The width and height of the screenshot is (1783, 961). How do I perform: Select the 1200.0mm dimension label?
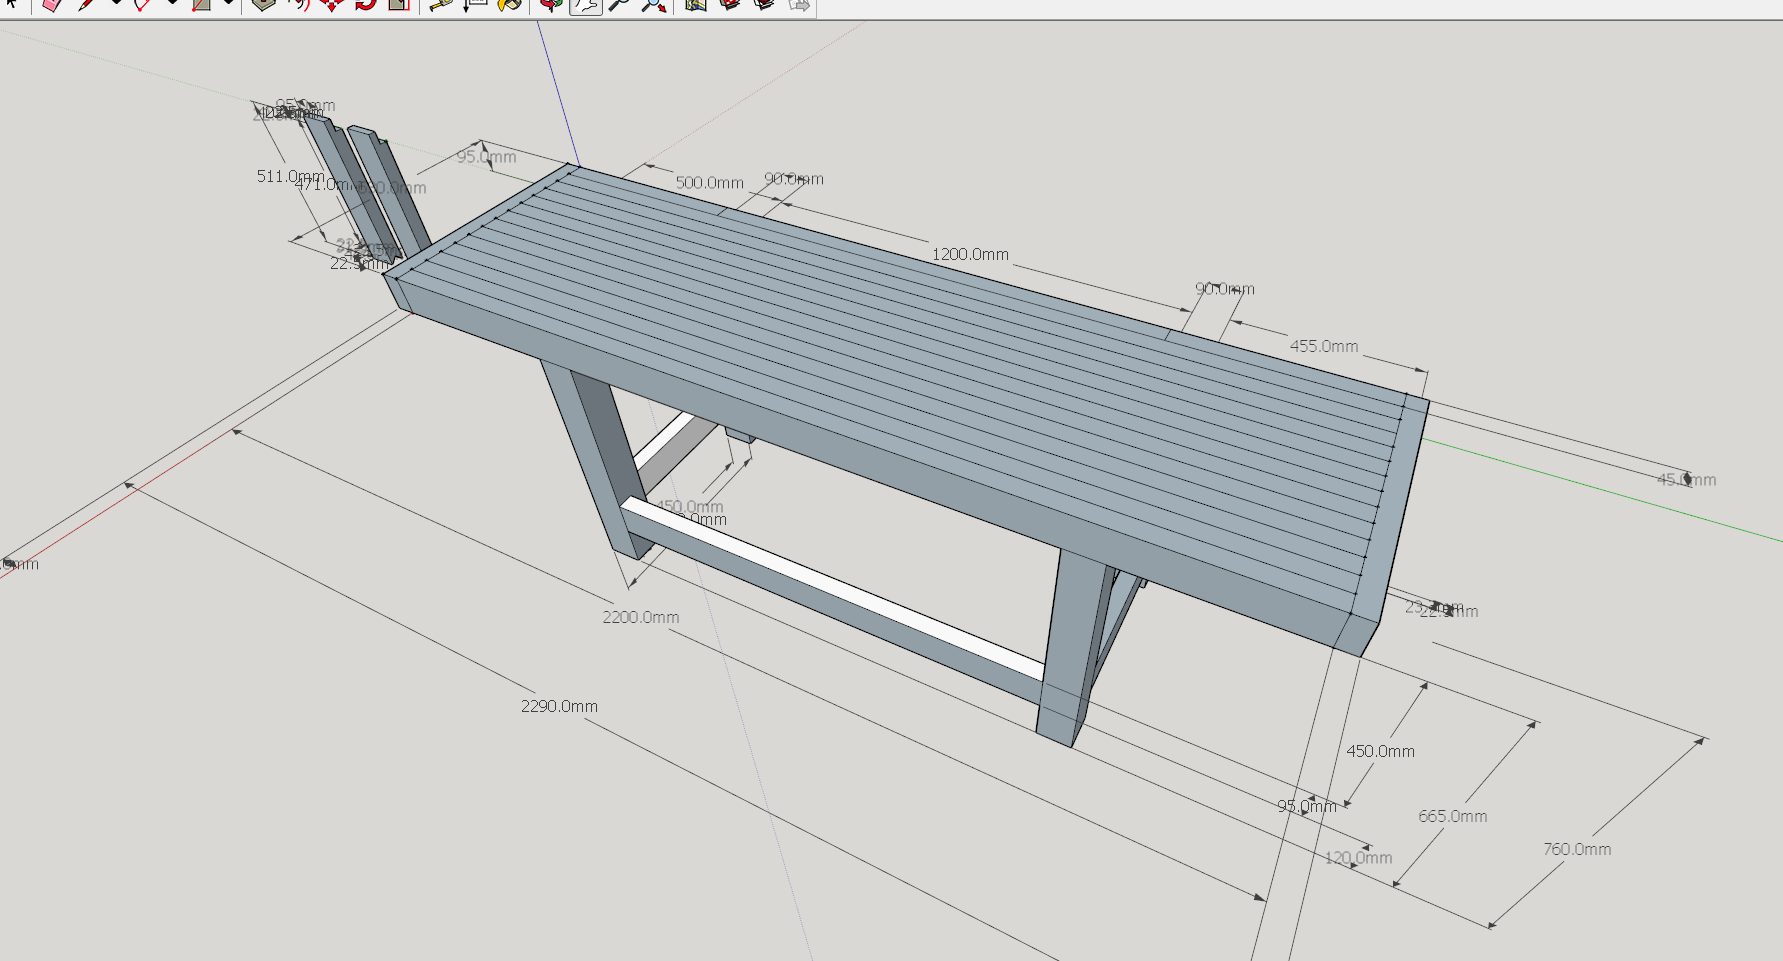pos(970,254)
